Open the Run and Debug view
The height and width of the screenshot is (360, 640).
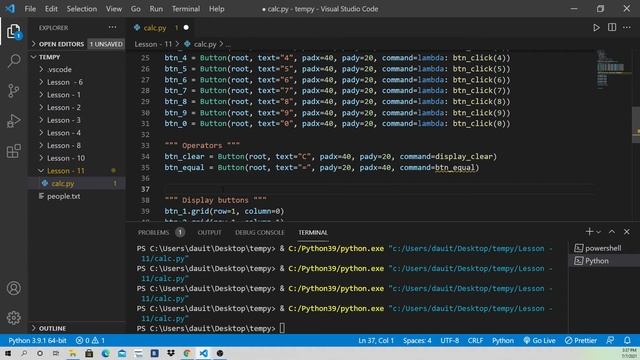[x=13, y=121]
